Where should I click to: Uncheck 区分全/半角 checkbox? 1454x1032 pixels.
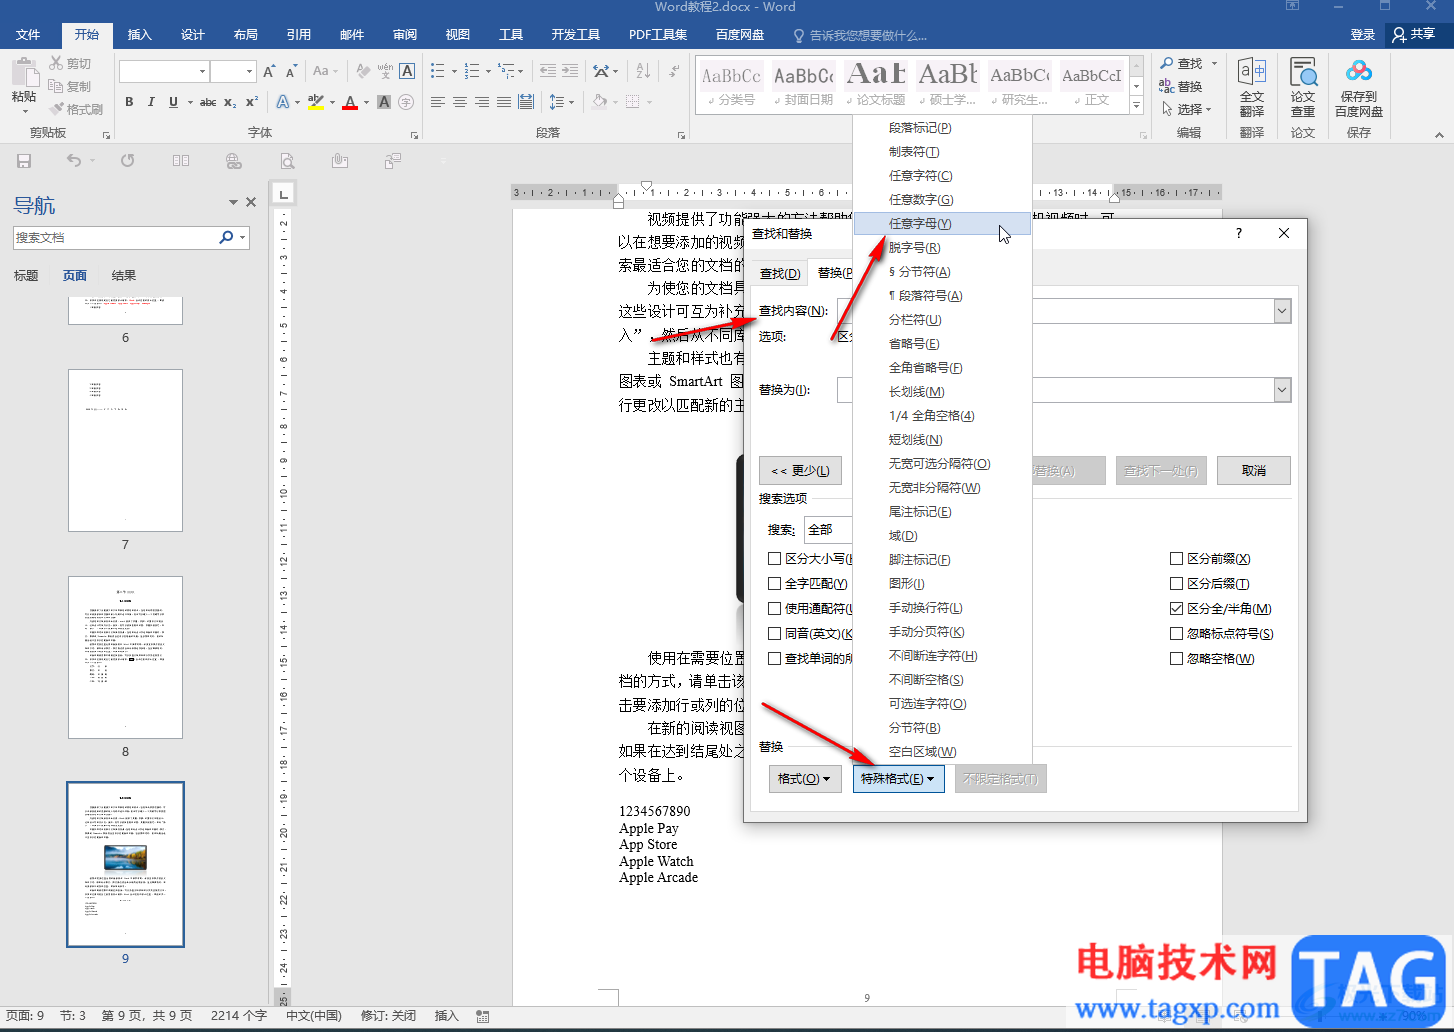pos(1177,609)
